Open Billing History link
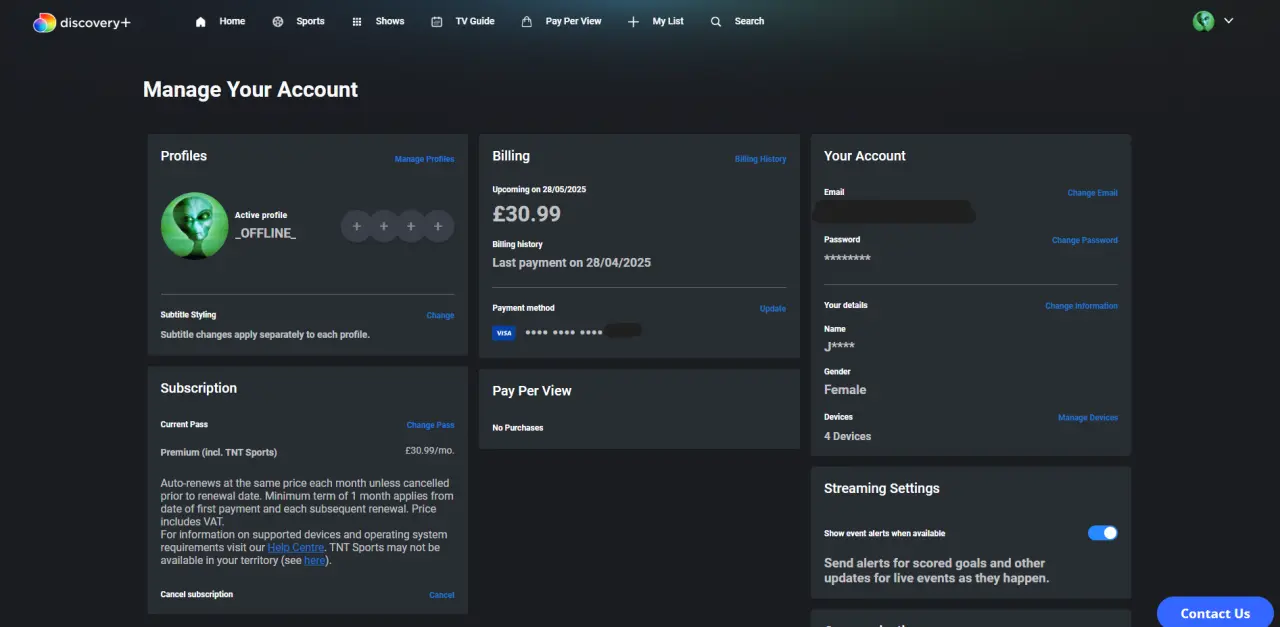This screenshot has width=1280, height=627. [760, 159]
